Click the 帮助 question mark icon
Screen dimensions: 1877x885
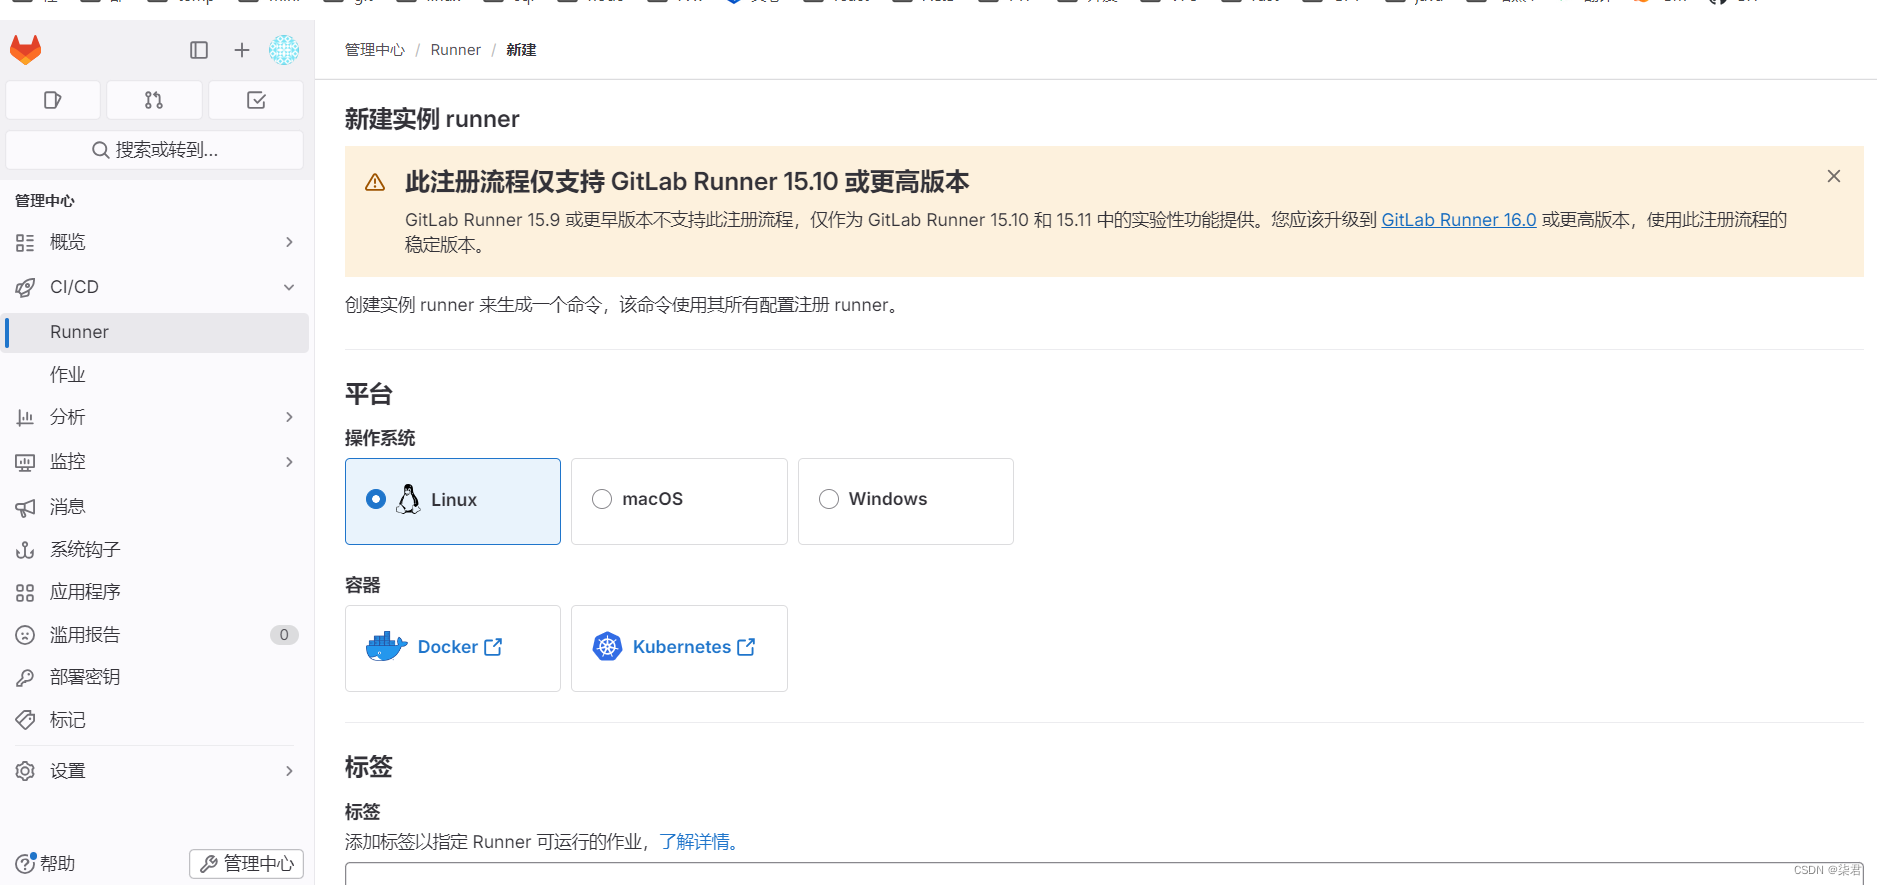[25, 863]
